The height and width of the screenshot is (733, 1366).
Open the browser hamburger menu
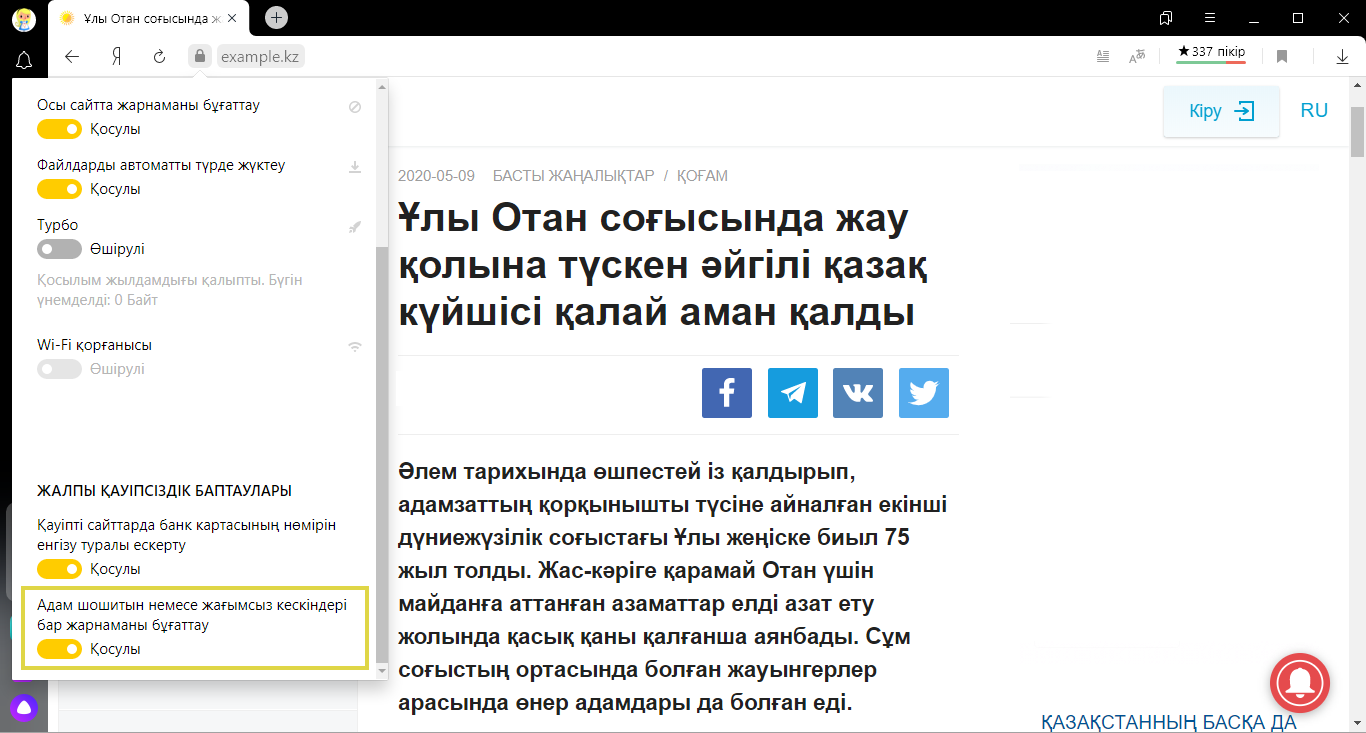1210,18
